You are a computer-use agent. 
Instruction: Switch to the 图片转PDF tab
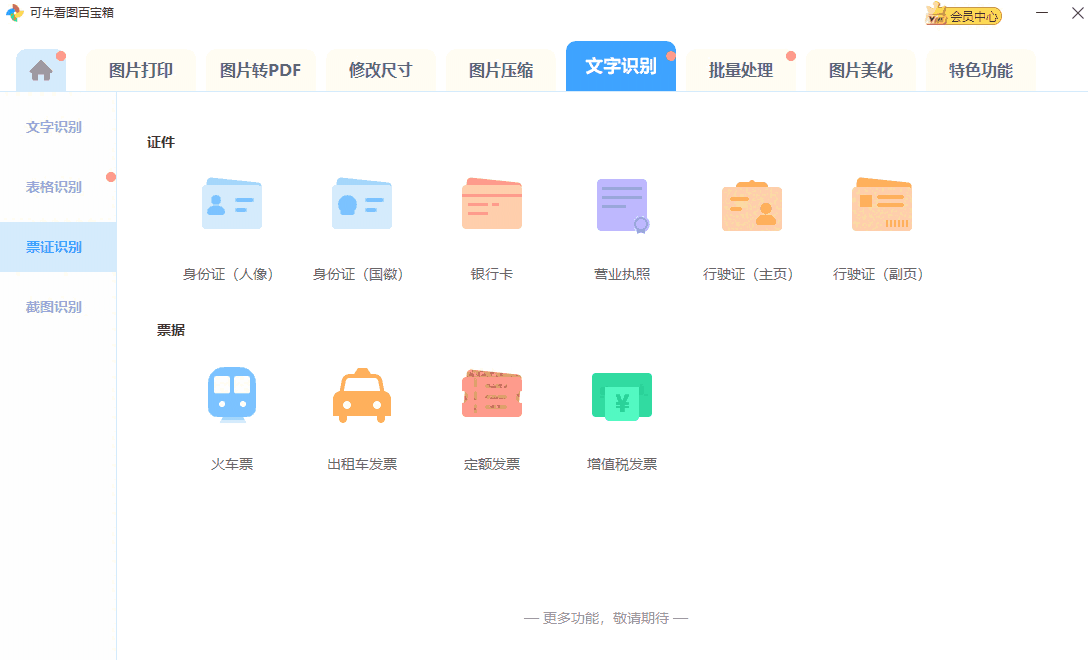click(260, 69)
